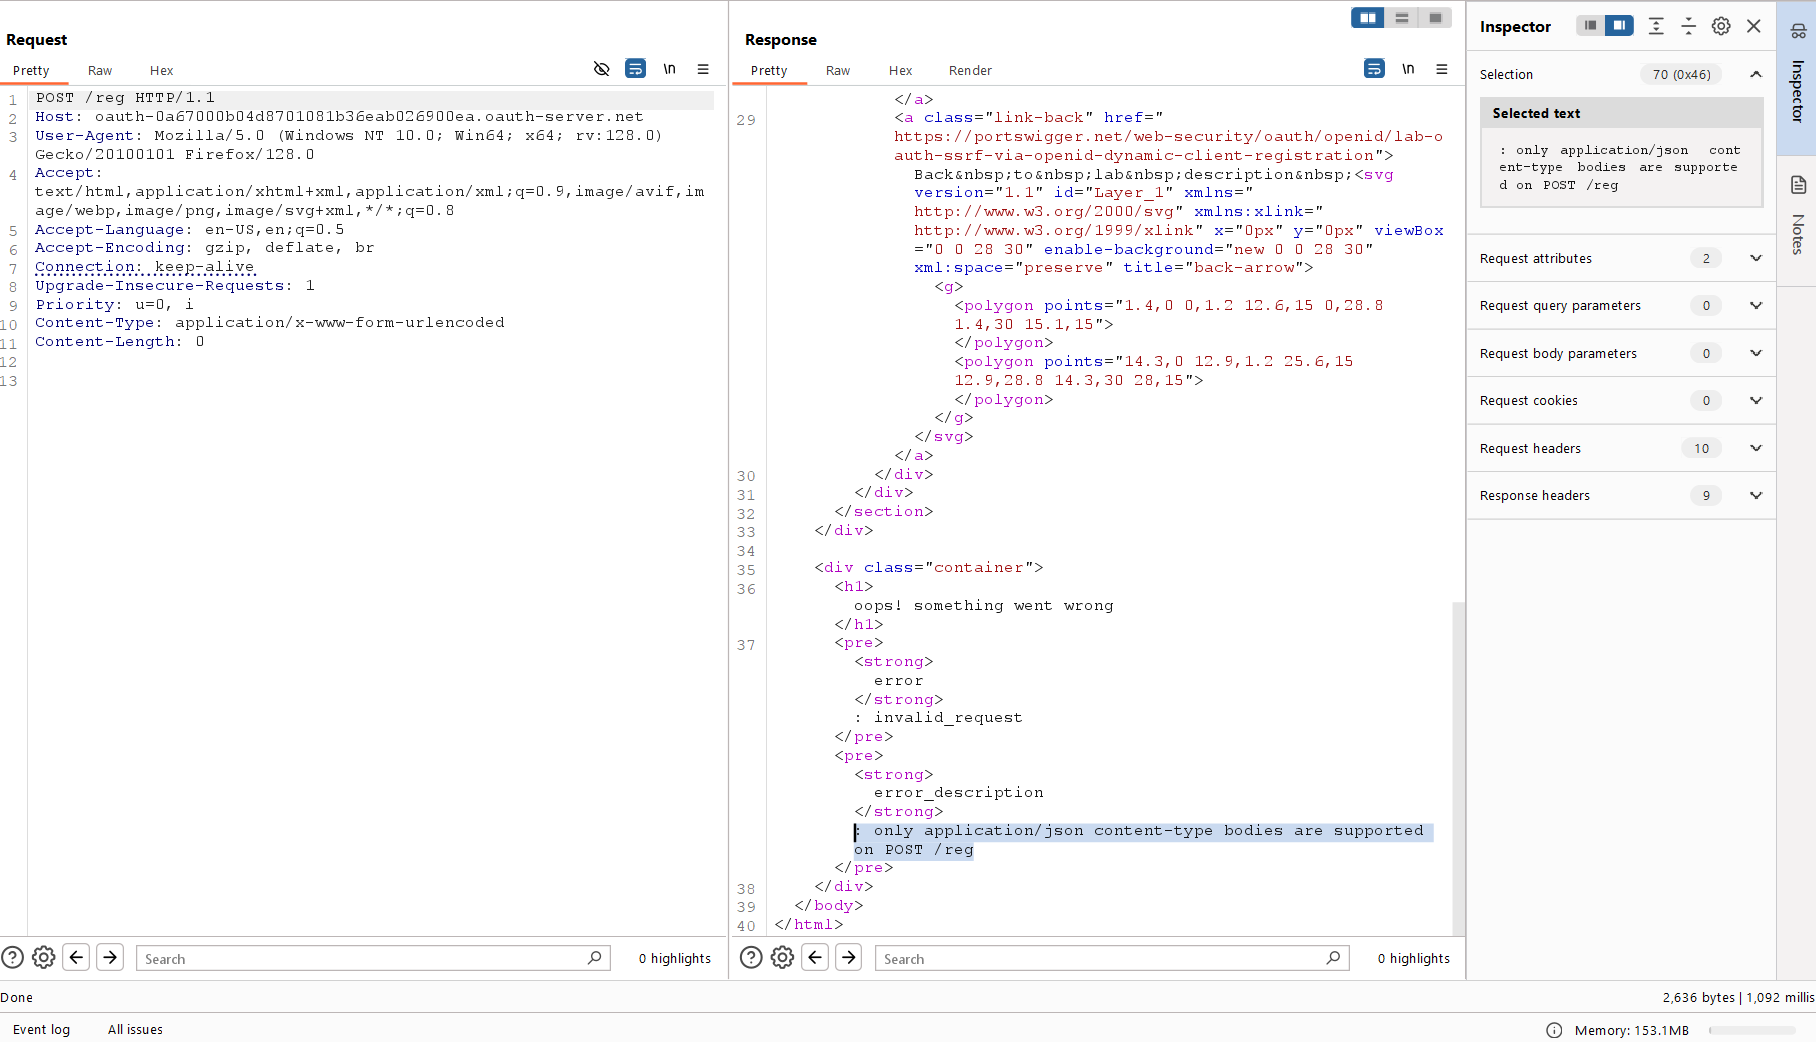Viewport: 1816px width, 1042px height.
Task: Toggle hide non-printable characters eye icon in Request
Action: tap(601, 69)
